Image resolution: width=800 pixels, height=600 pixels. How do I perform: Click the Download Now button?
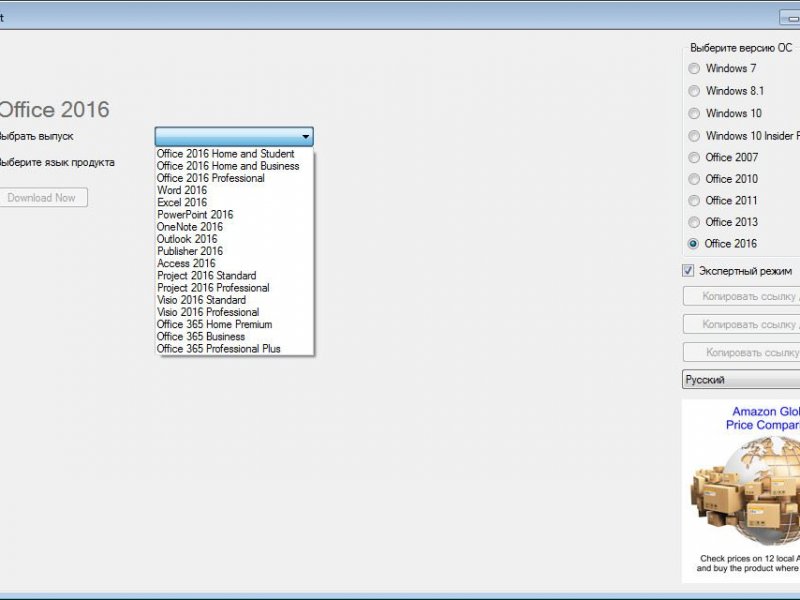point(43,198)
